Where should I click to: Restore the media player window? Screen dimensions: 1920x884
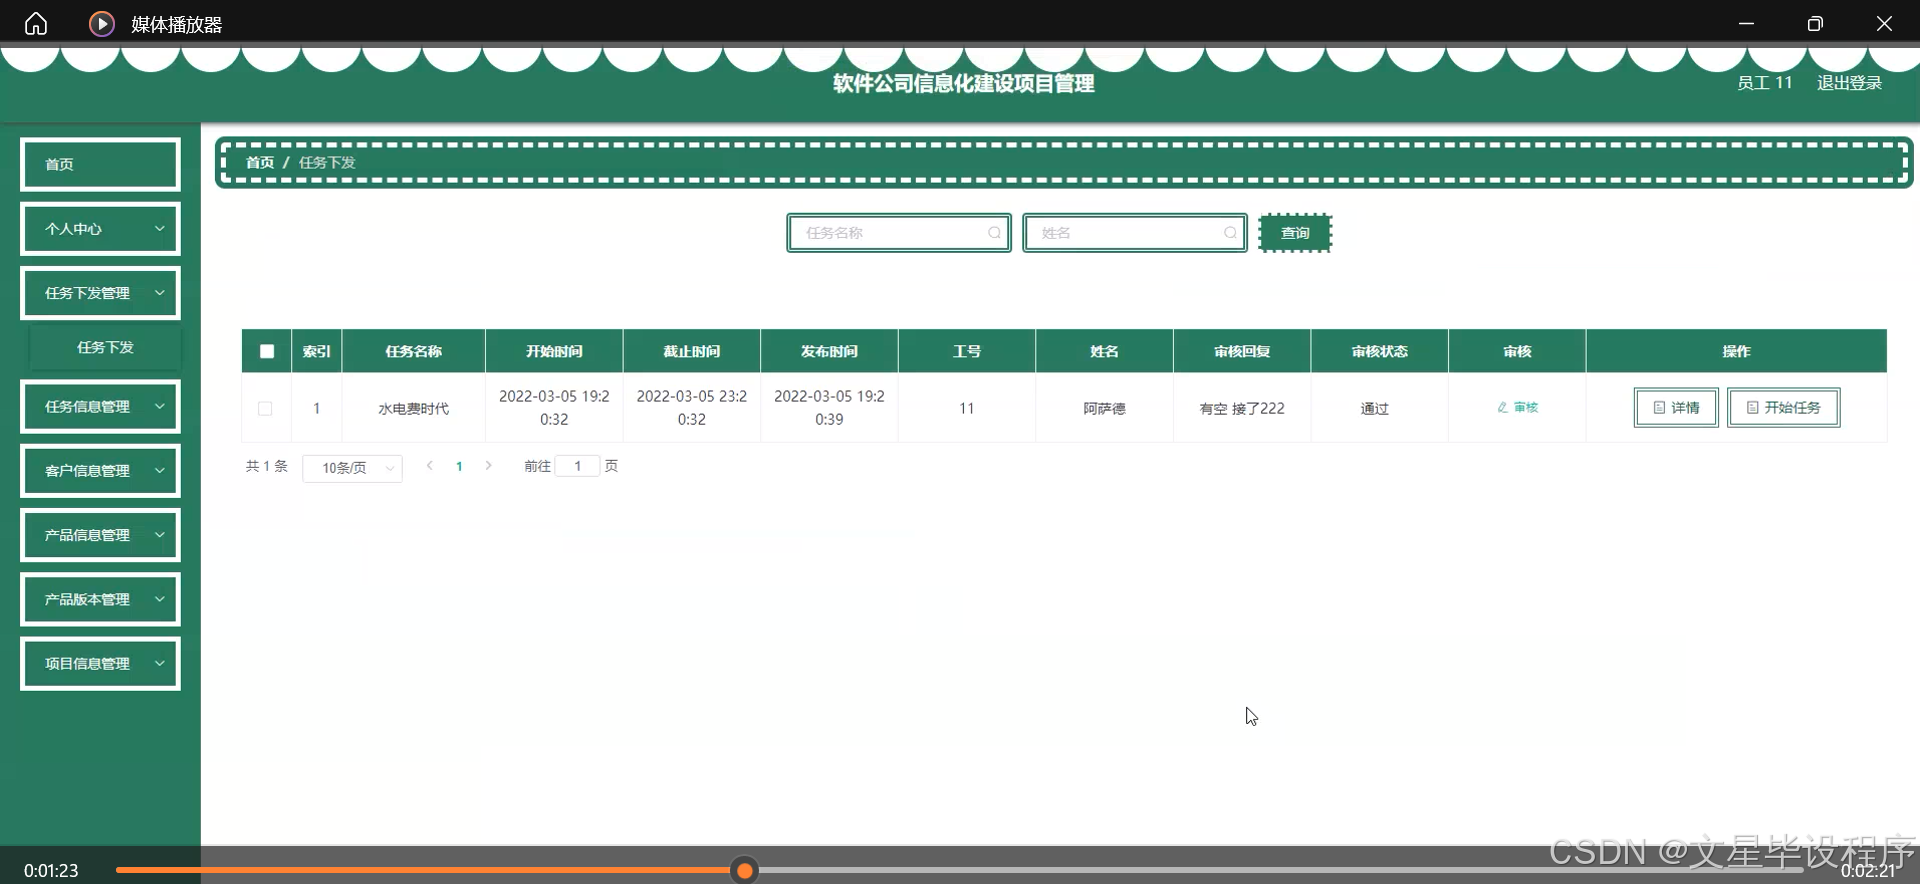(x=1815, y=23)
